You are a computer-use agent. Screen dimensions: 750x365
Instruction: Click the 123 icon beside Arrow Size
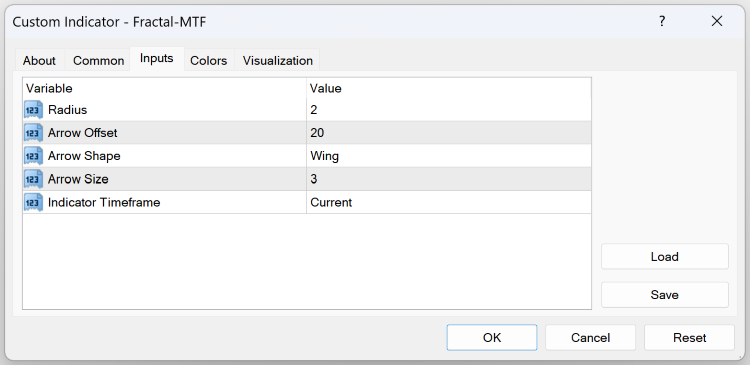click(x=33, y=179)
